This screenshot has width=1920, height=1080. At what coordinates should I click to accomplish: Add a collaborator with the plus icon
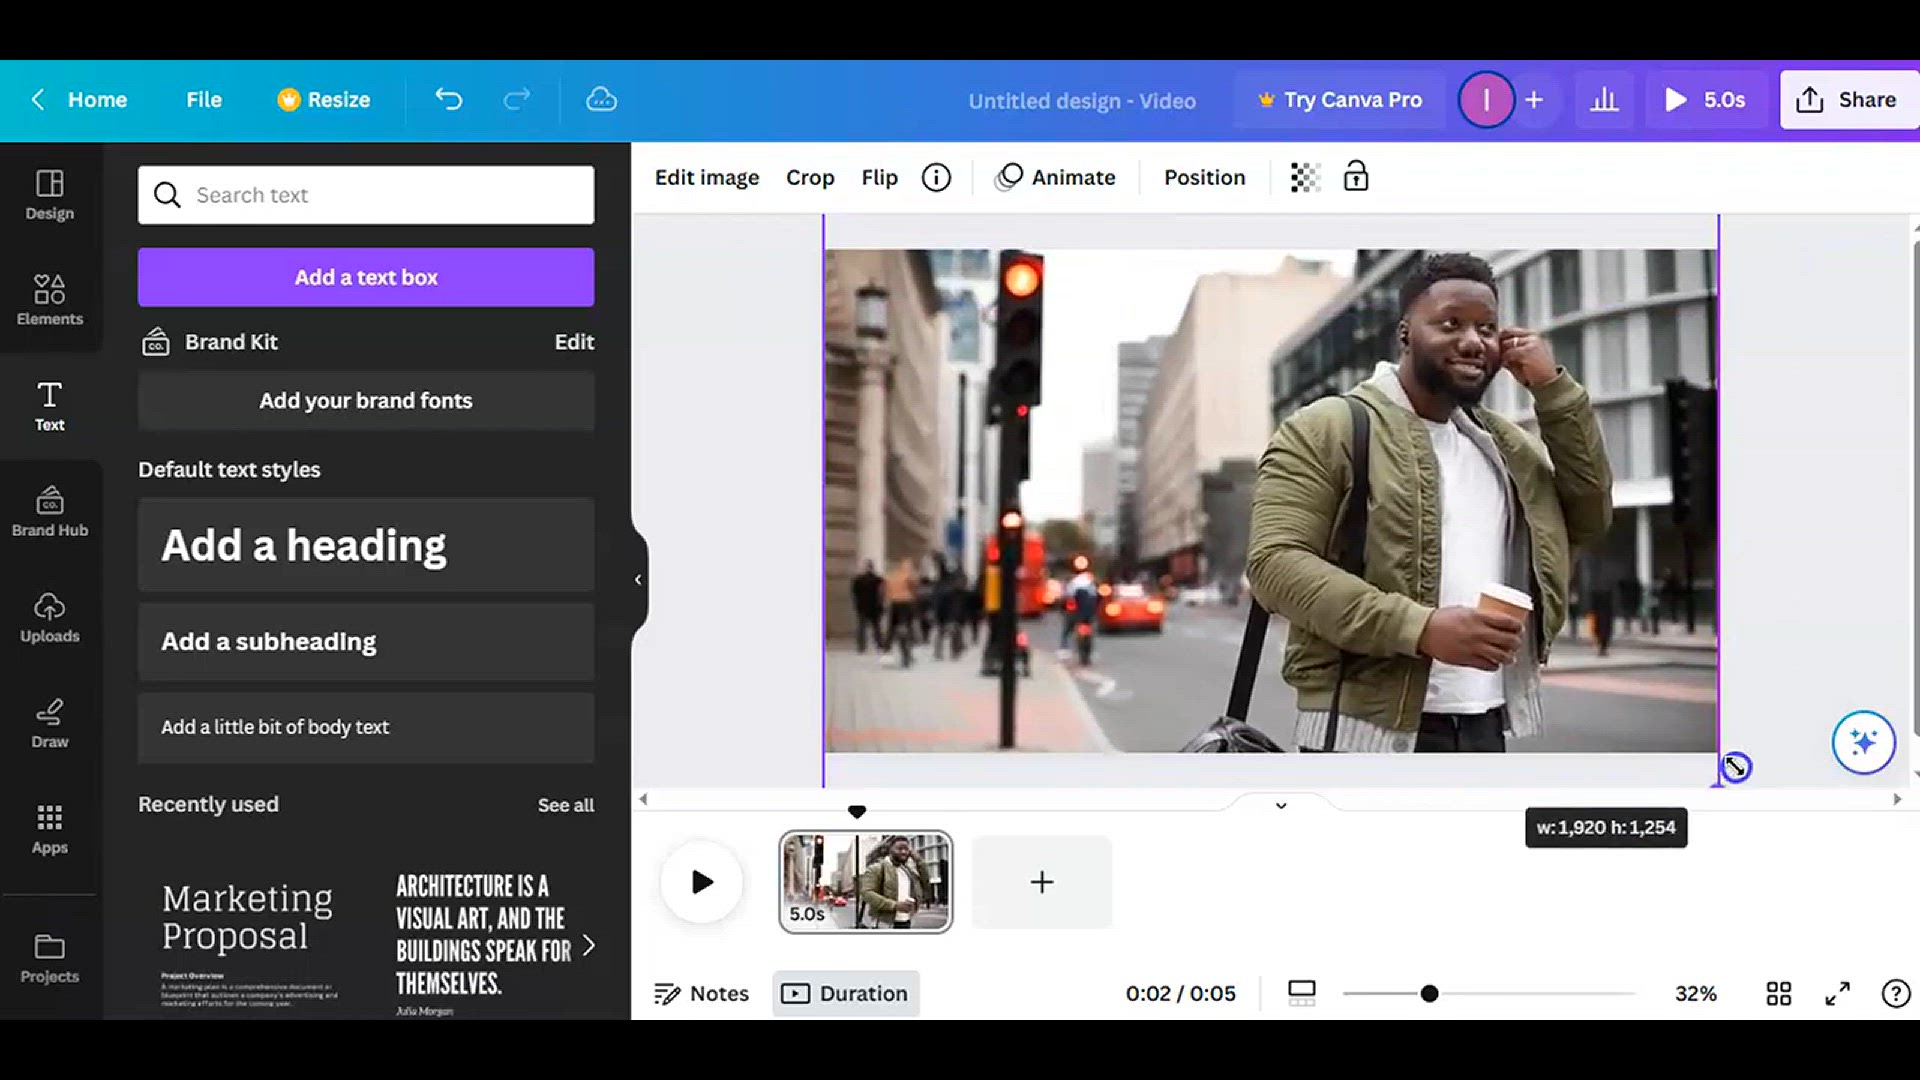(1534, 99)
